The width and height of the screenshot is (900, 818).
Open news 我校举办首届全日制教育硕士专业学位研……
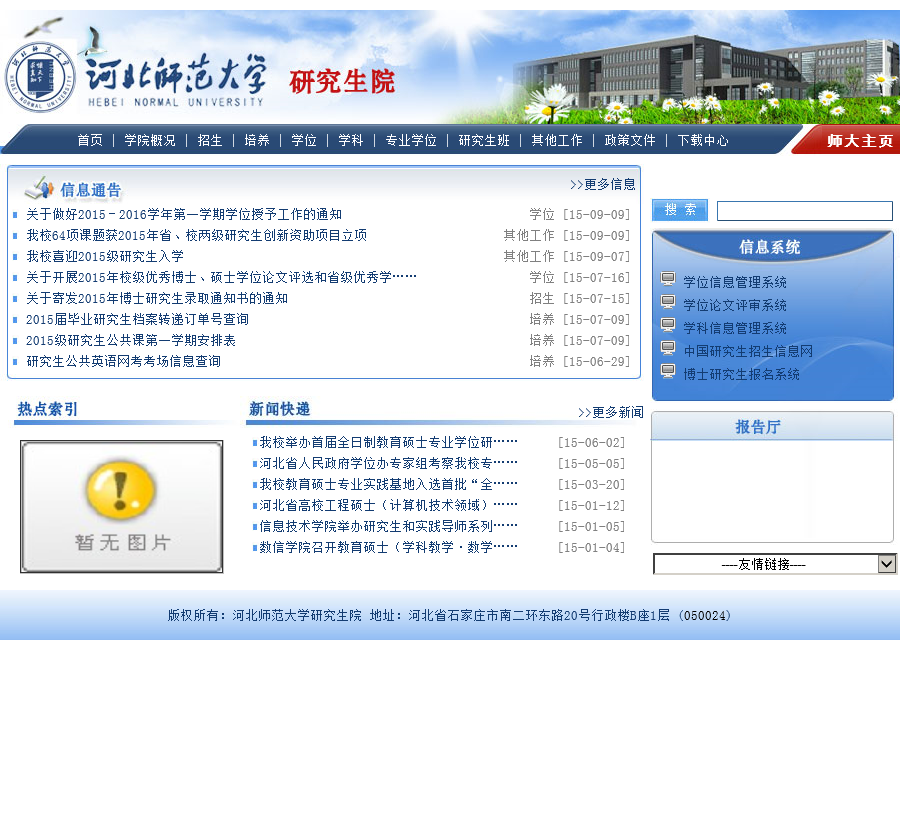click(388, 442)
